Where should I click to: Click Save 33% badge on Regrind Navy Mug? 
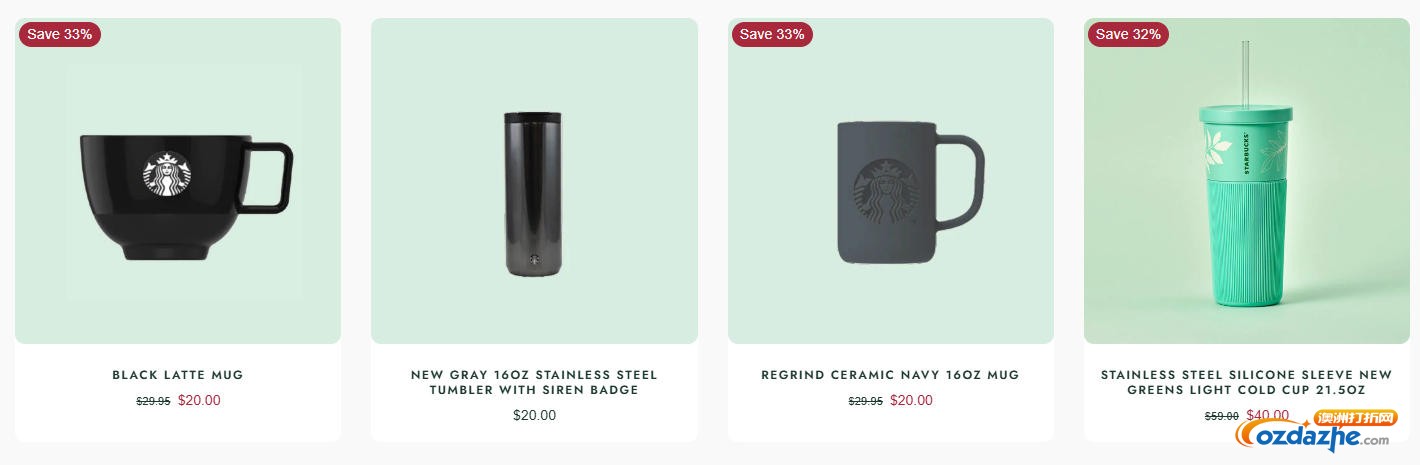pyautogui.click(x=772, y=34)
